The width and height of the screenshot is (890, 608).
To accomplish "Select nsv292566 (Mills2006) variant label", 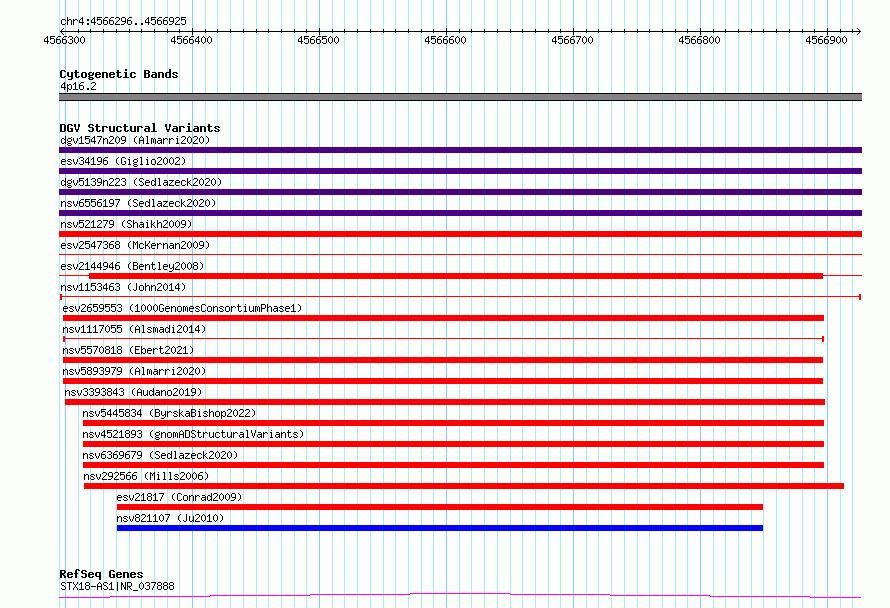I will coord(146,476).
